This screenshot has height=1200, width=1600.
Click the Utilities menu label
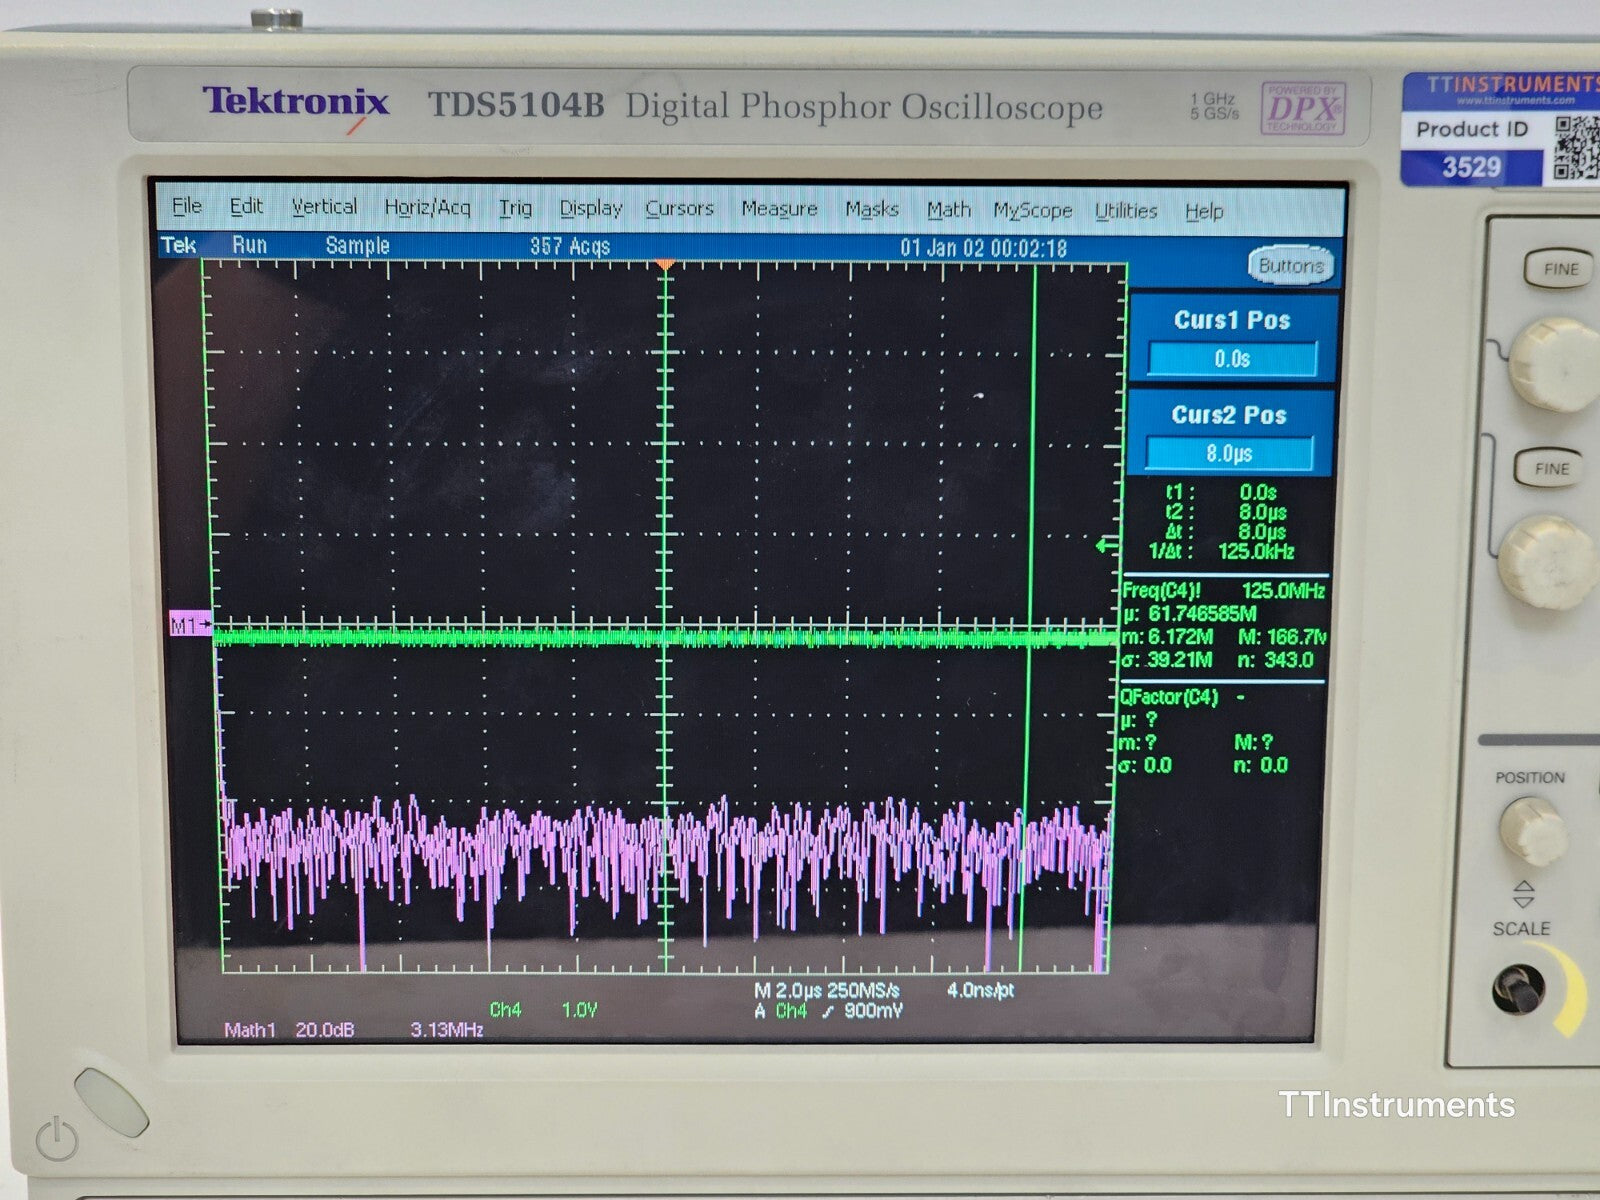[x=1125, y=210]
